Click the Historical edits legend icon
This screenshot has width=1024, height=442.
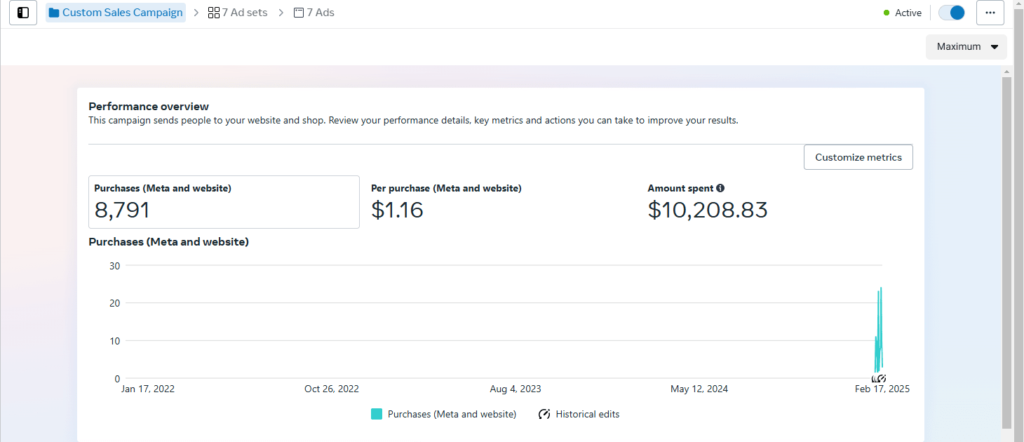tap(544, 414)
